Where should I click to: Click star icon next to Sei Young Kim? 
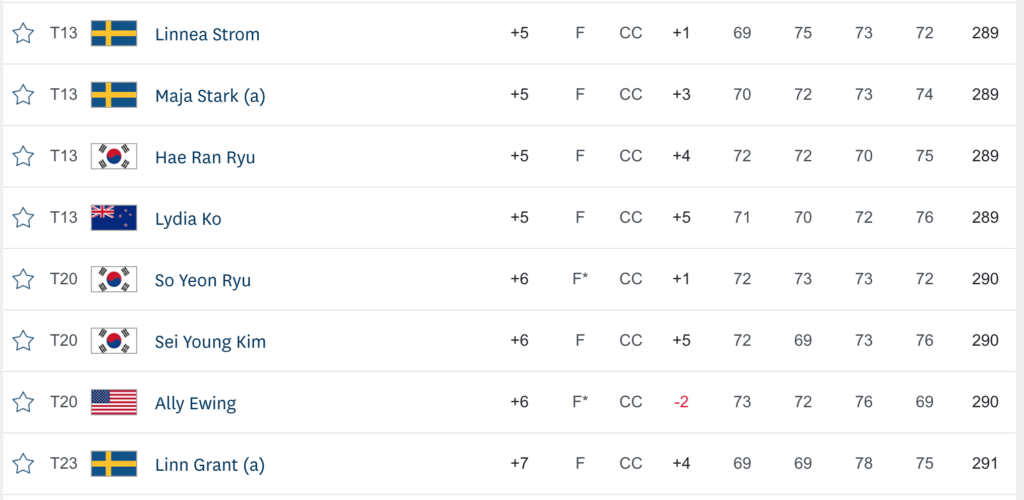pyautogui.click(x=23, y=341)
